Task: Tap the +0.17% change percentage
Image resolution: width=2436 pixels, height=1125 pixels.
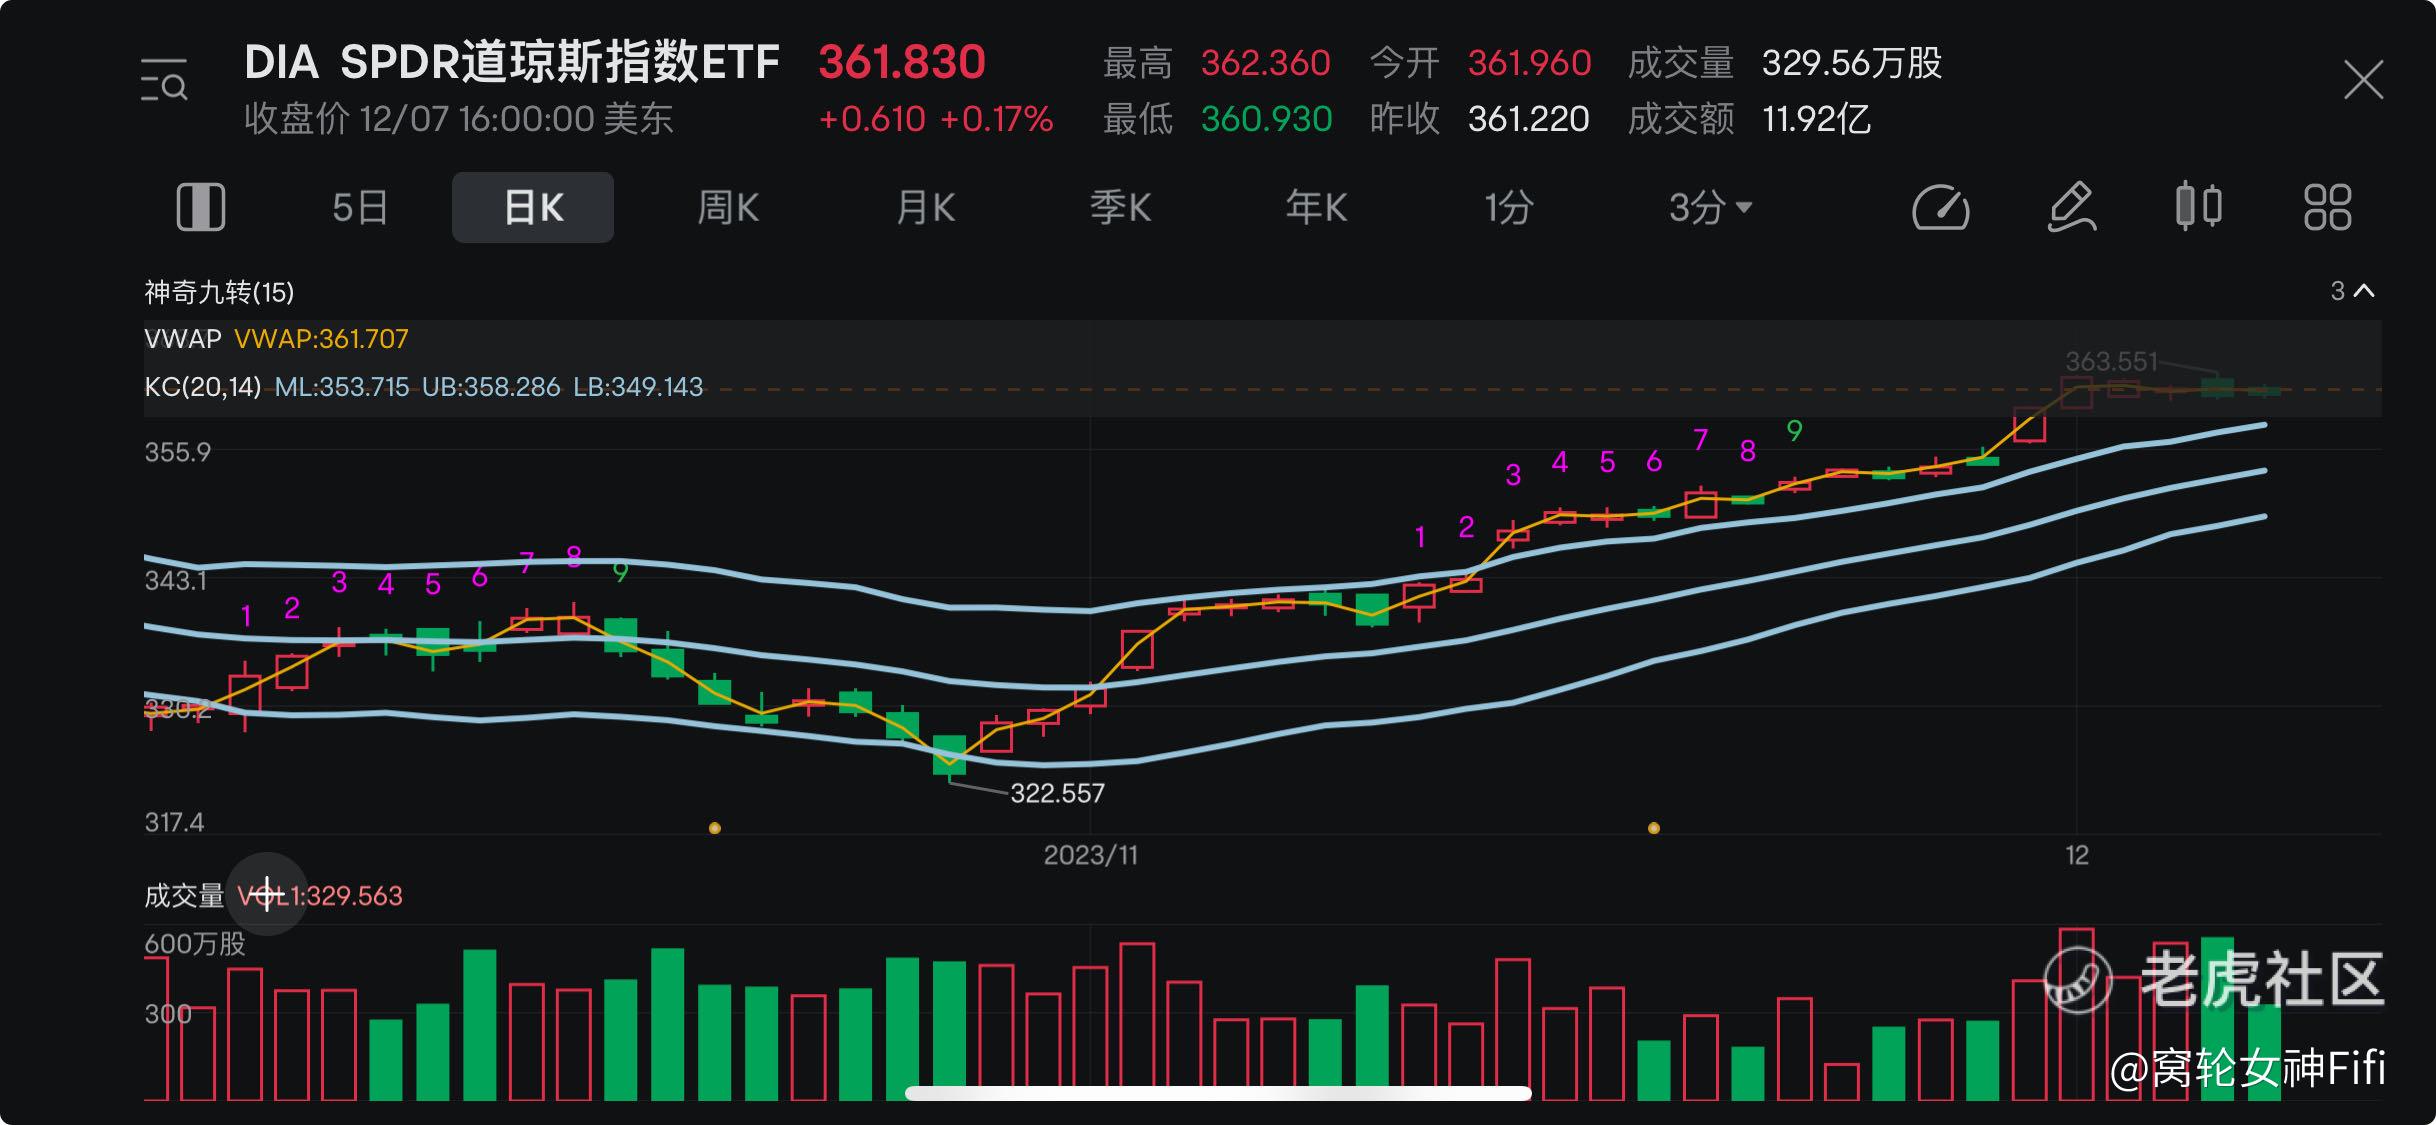Action: point(996,119)
